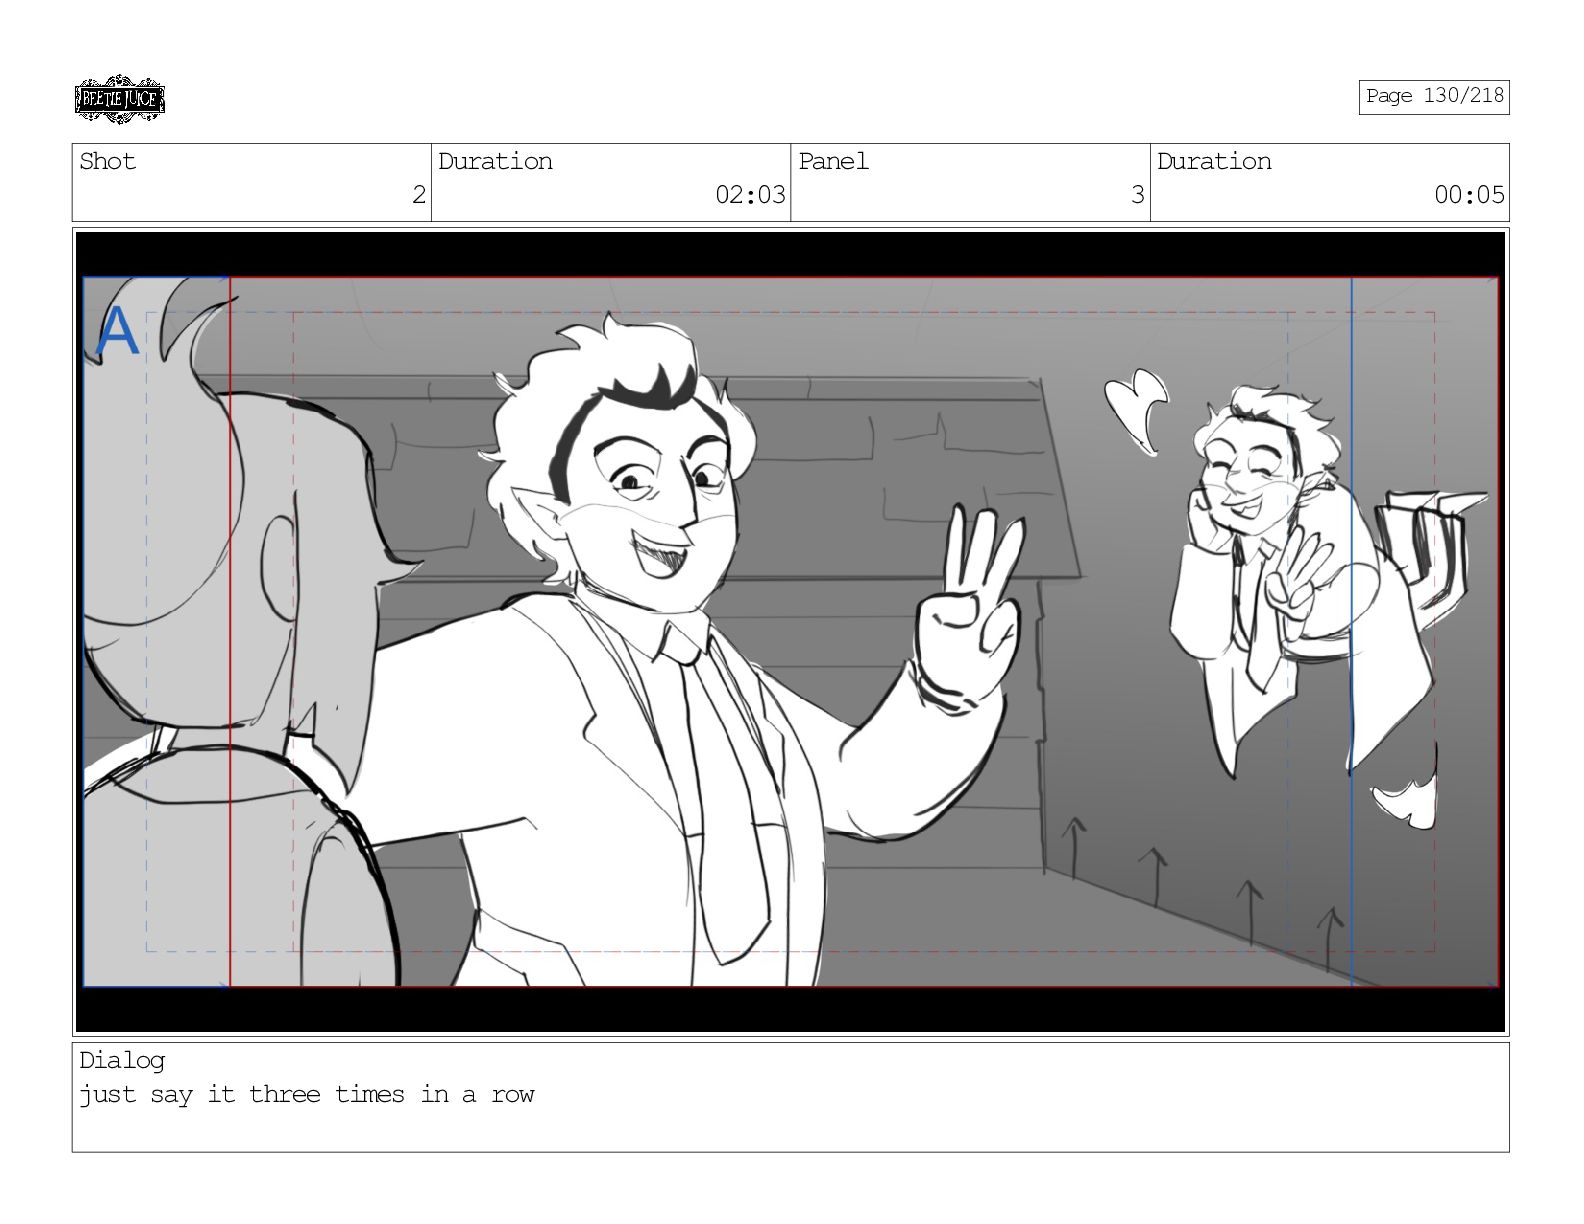Screen dimensions: 1584x1224
Task: Click the Beetlejuice logo
Action: click(119, 100)
